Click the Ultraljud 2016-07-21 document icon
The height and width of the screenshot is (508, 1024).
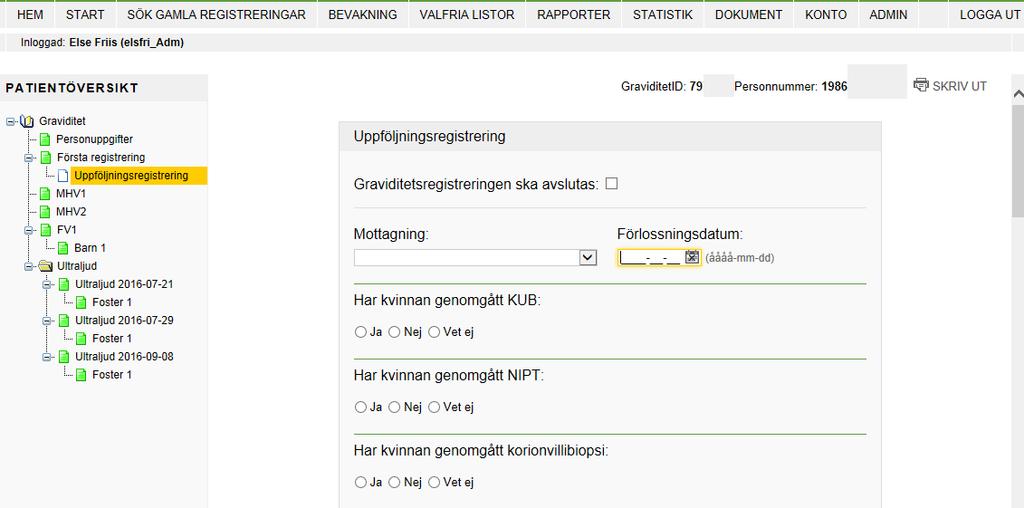[x=63, y=285]
